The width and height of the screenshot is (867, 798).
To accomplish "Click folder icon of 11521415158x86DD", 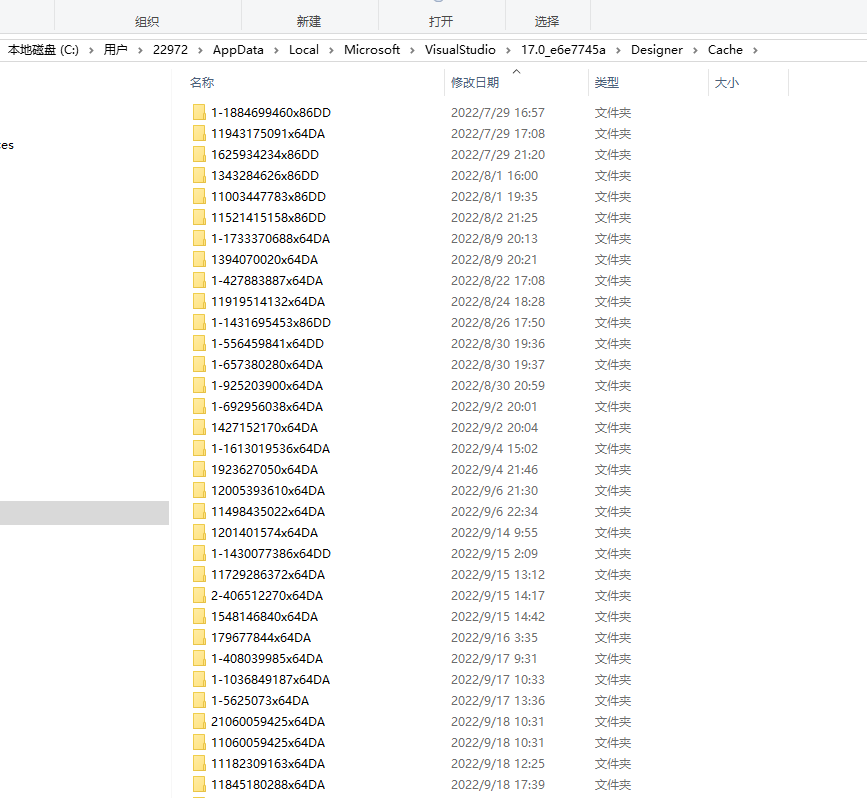I will pyautogui.click(x=199, y=217).
